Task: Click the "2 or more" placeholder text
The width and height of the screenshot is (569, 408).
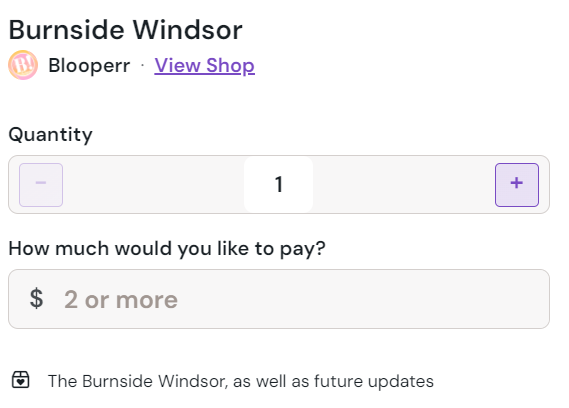Action: pos(121,300)
